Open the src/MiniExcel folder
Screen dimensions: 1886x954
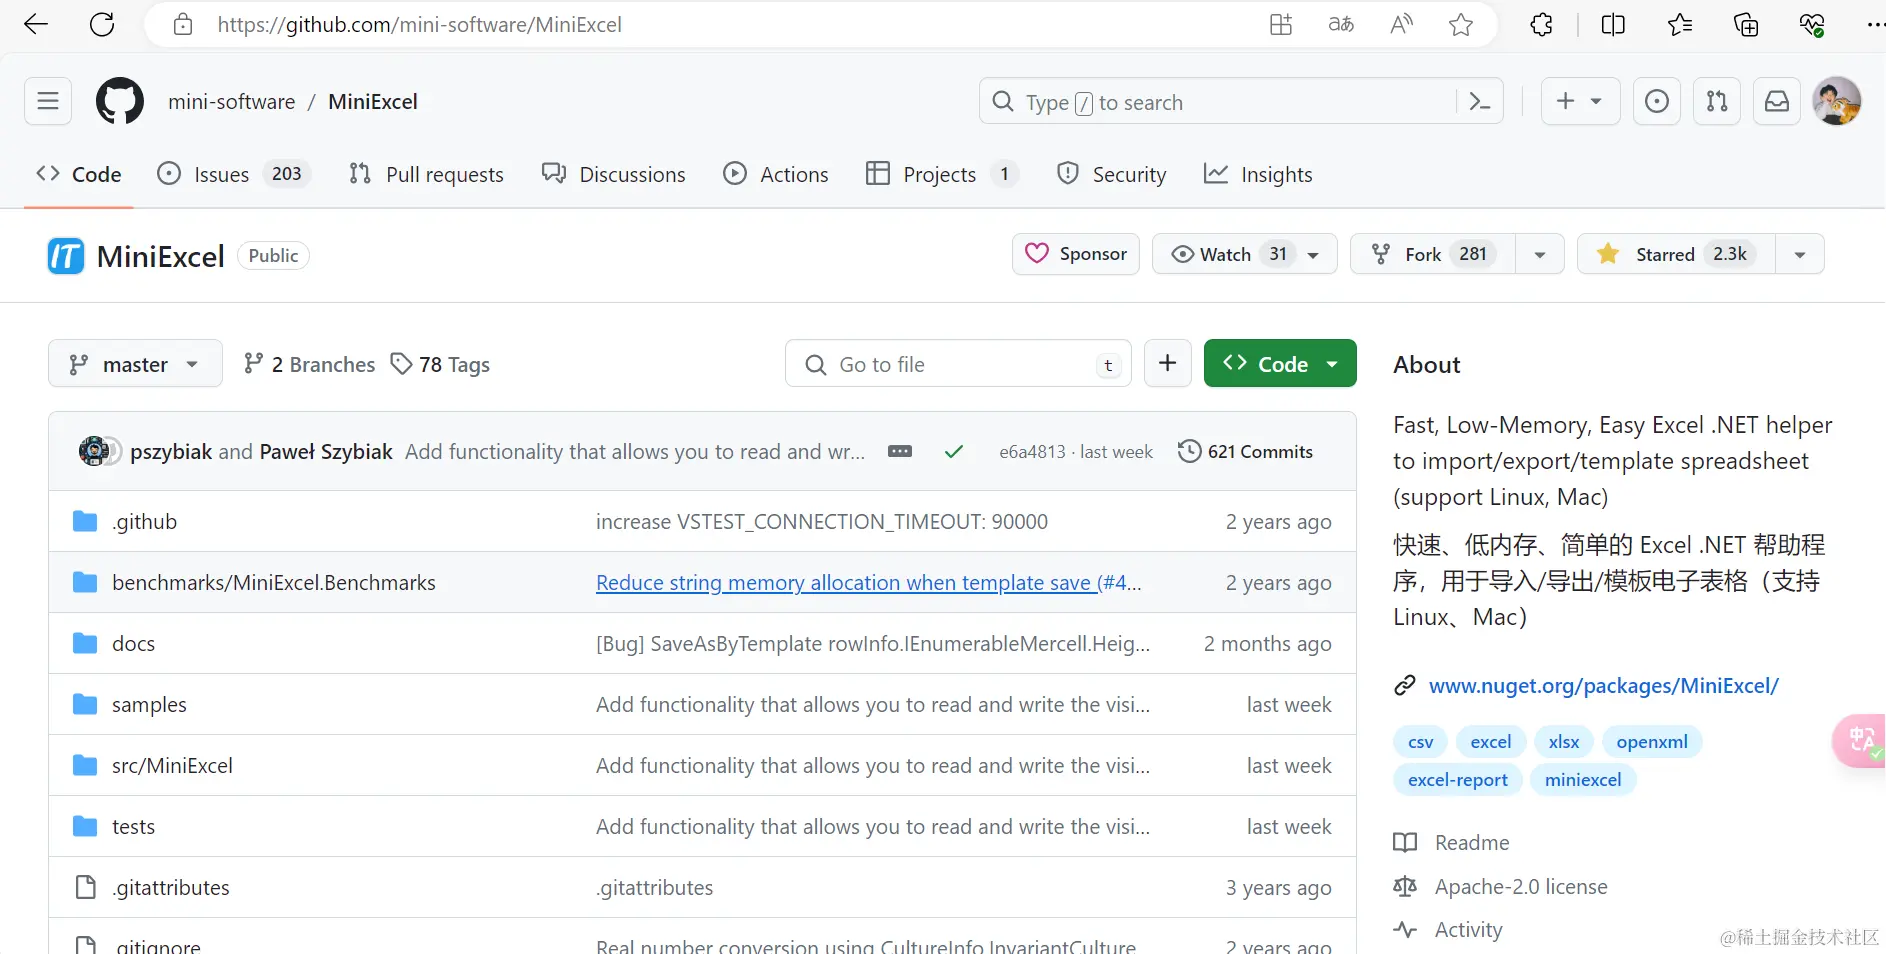[172, 766]
